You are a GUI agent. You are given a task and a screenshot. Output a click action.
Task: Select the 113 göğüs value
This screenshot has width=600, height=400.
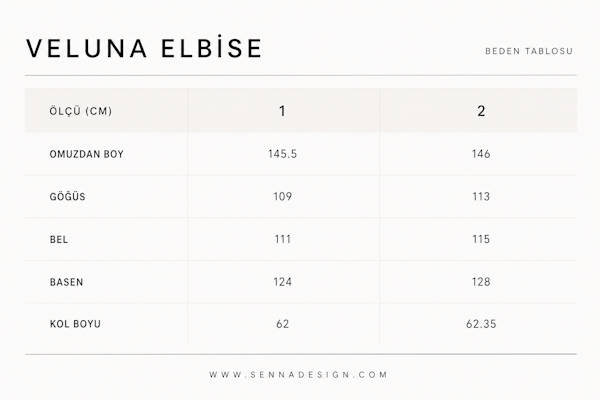481,196
